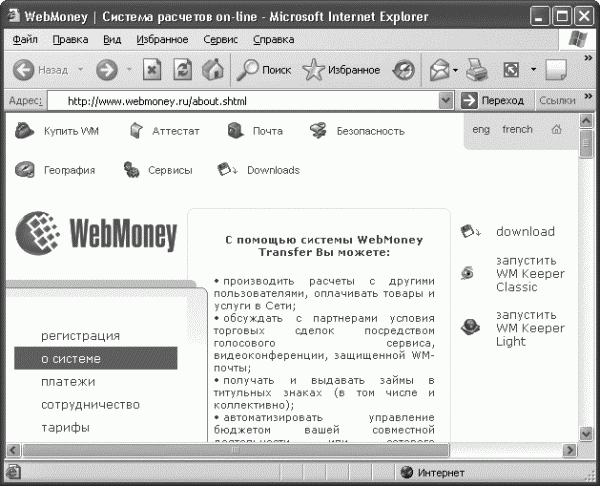Open the География link
Screen dimensions: 600x486
click(69, 170)
